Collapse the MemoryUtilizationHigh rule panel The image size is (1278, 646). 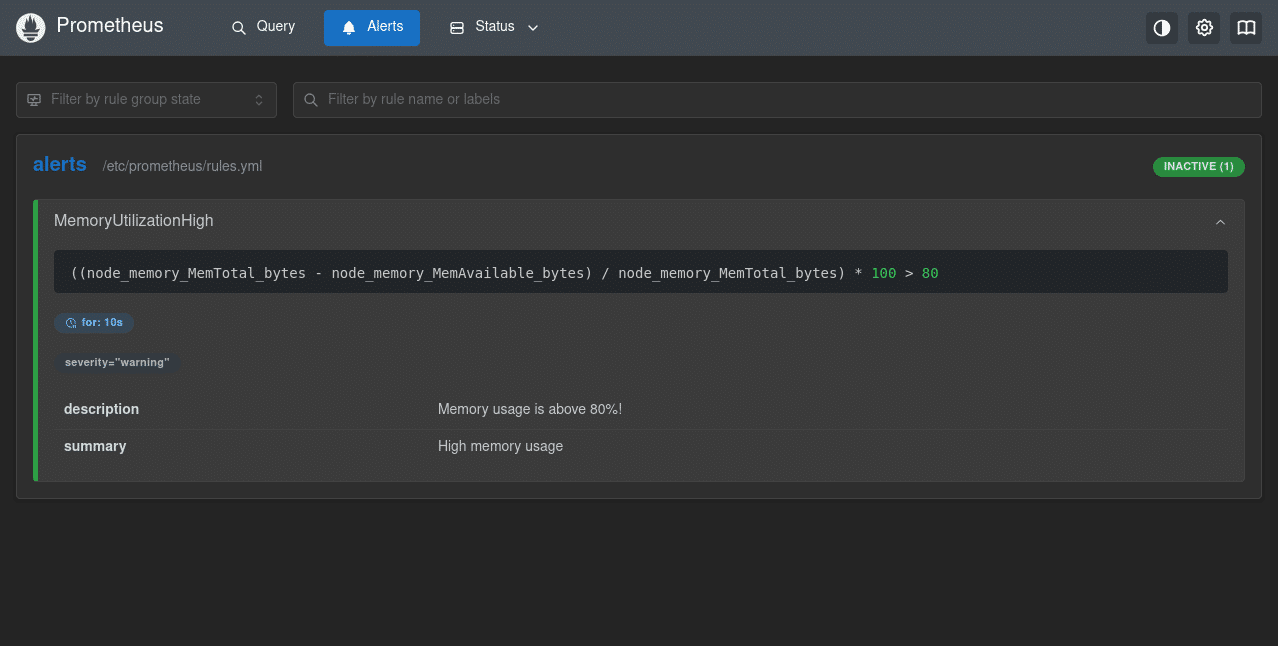tap(1220, 222)
